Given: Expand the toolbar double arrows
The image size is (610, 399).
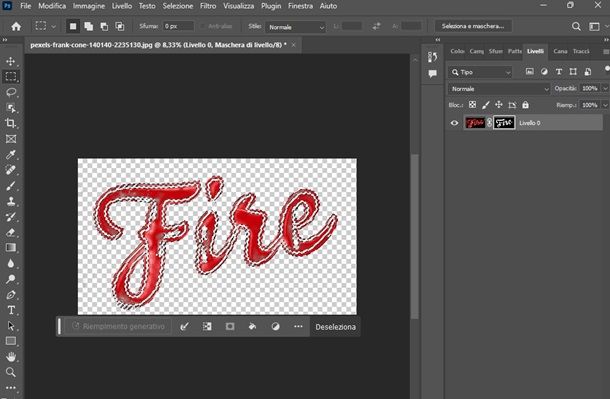Looking at the screenshot, I should [x=5, y=40].
